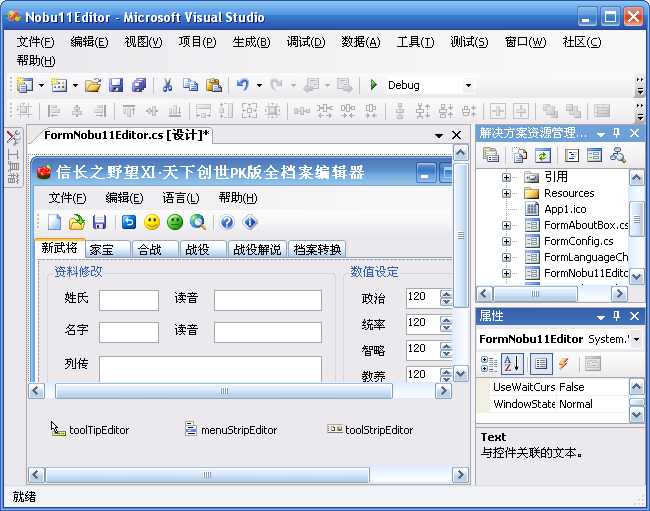The width and height of the screenshot is (650, 511).
Task: Click the Open File folder icon
Action: coord(93,85)
